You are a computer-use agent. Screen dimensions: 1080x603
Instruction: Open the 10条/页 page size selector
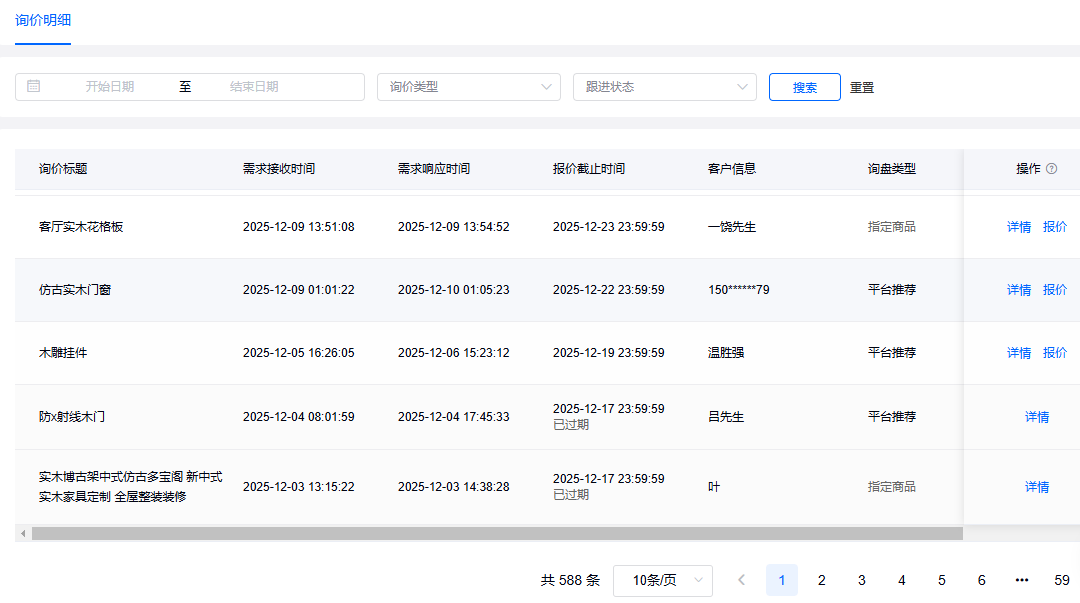pyautogui.click(x=662, y=580)
